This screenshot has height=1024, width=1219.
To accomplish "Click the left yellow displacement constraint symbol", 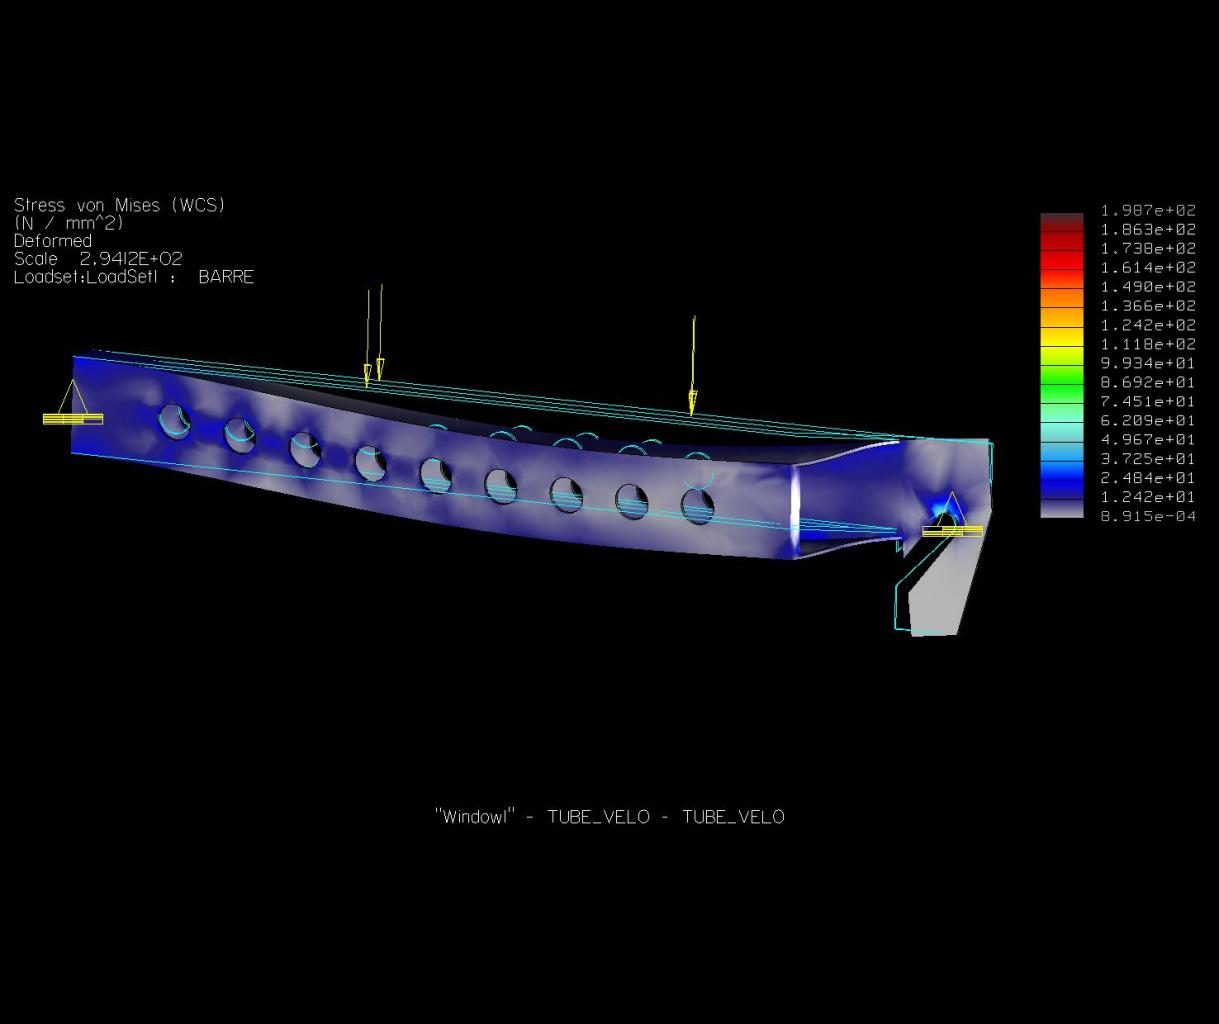I will pos(73,403).
